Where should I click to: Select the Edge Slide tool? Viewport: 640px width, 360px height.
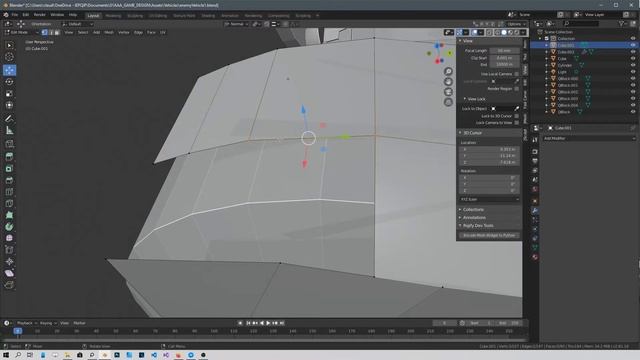point(9,250)
